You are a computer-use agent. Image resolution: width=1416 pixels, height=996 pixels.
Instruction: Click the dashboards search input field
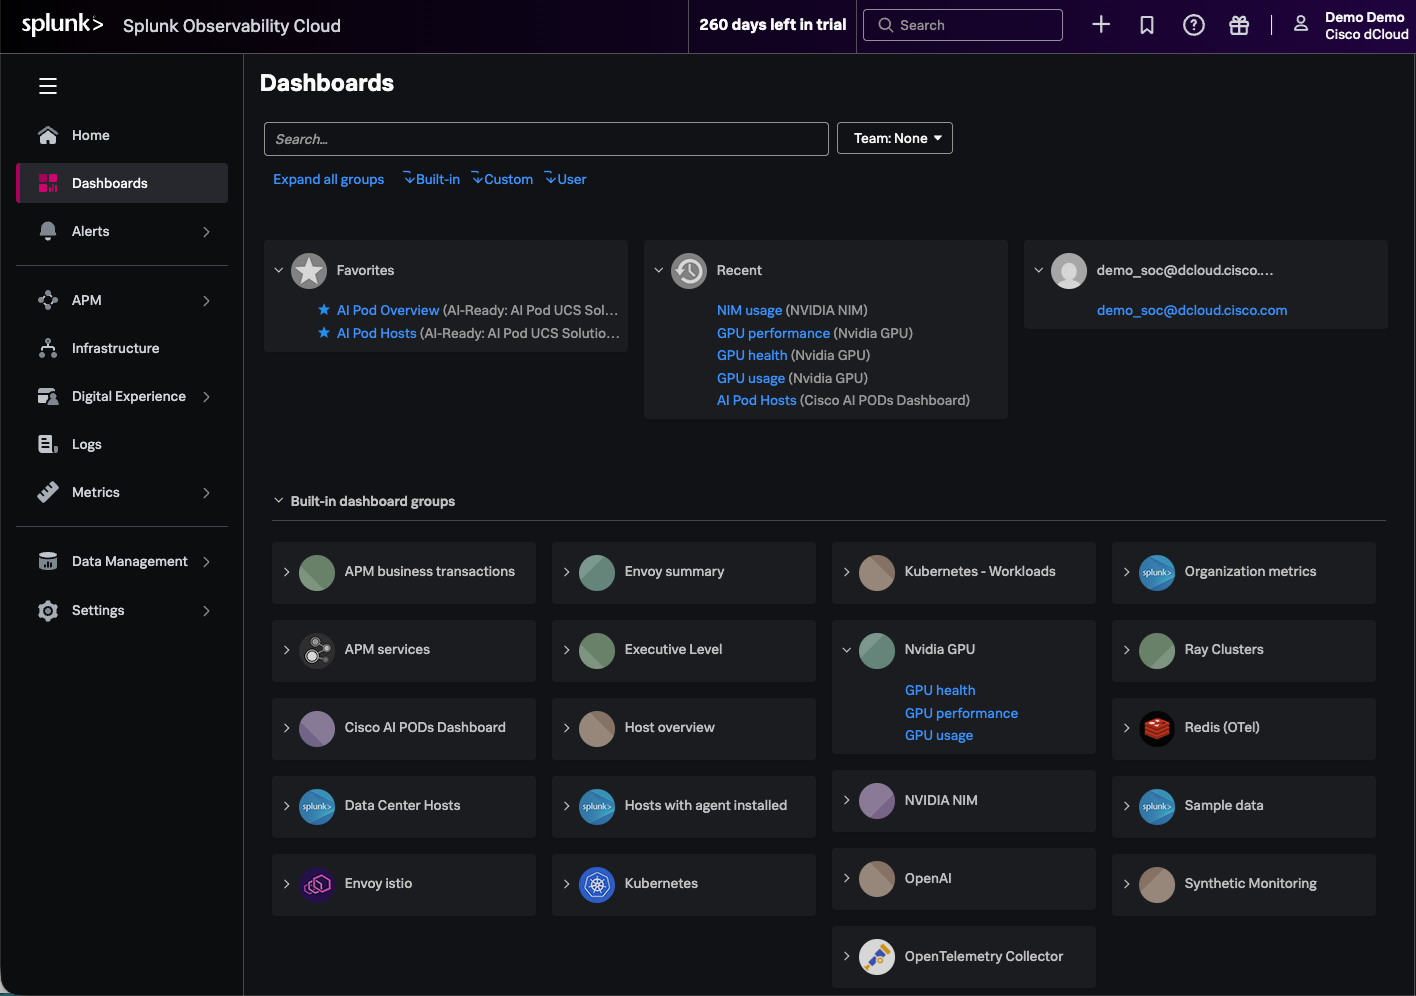click(546, 139)
